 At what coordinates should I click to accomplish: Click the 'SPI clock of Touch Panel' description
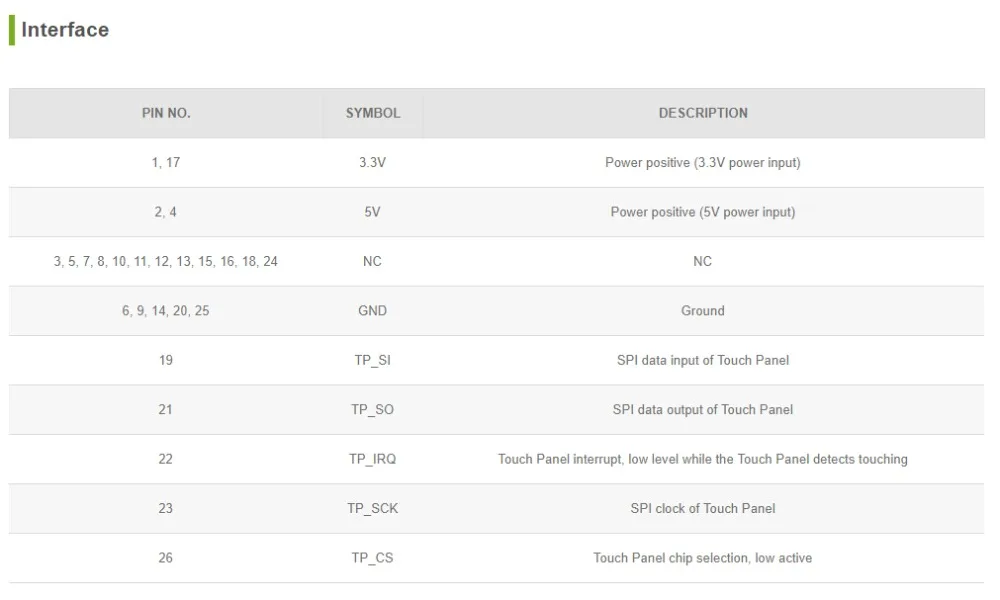703,508
